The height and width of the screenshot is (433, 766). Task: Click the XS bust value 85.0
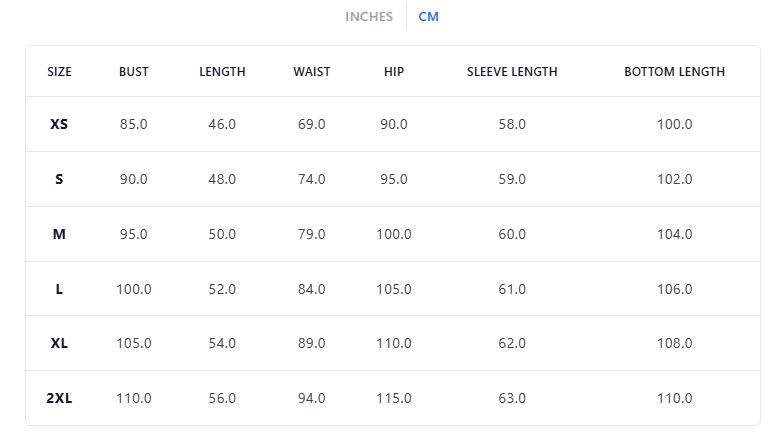coord(133,124)
